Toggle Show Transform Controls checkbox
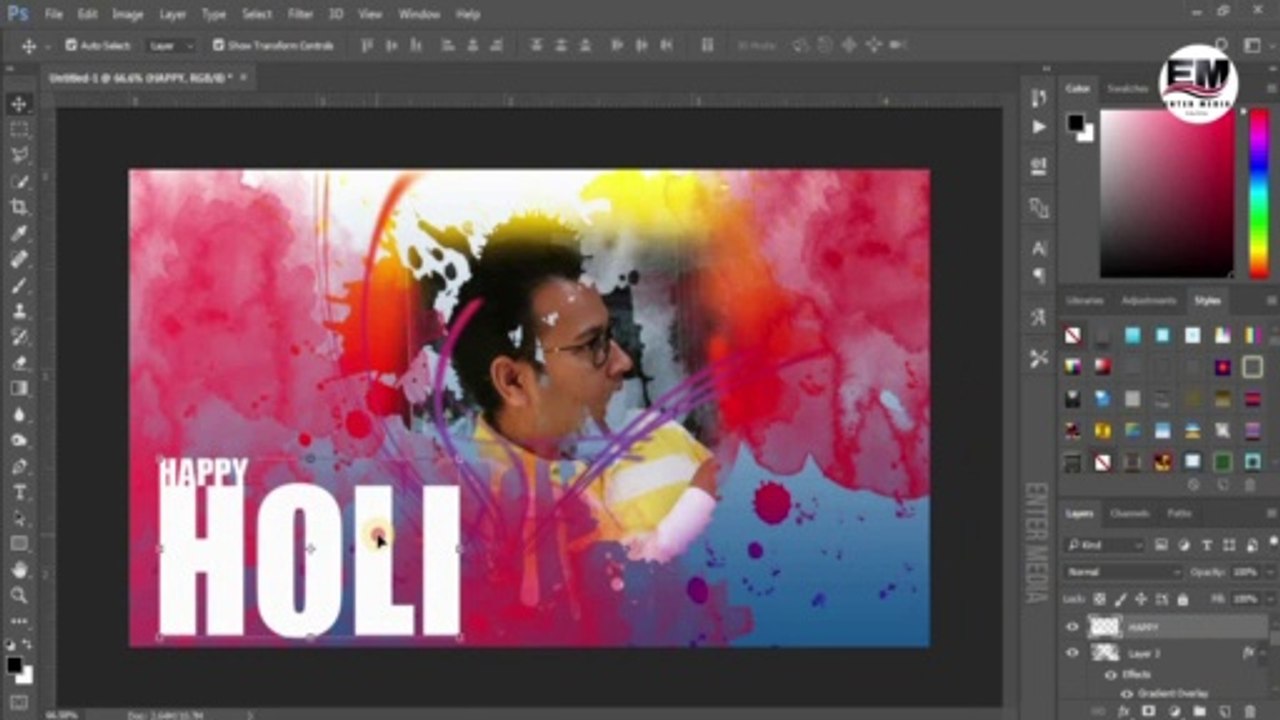 [x=218, y=45]
